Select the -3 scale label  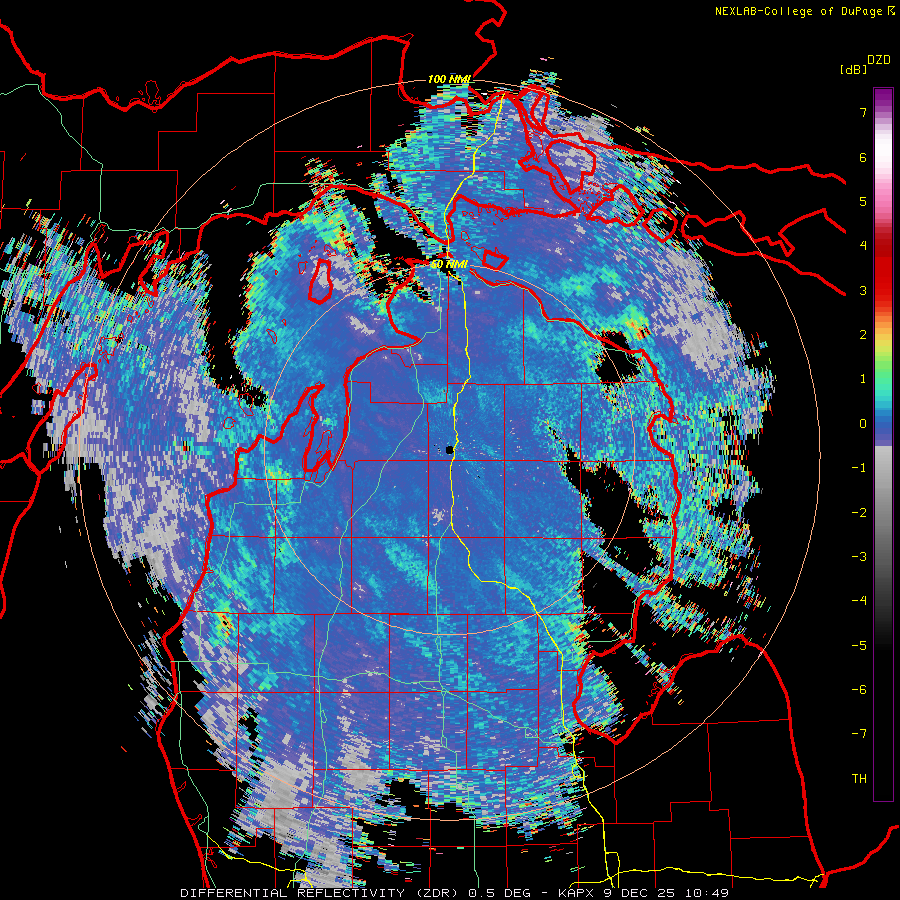click(x=859, y=557)
